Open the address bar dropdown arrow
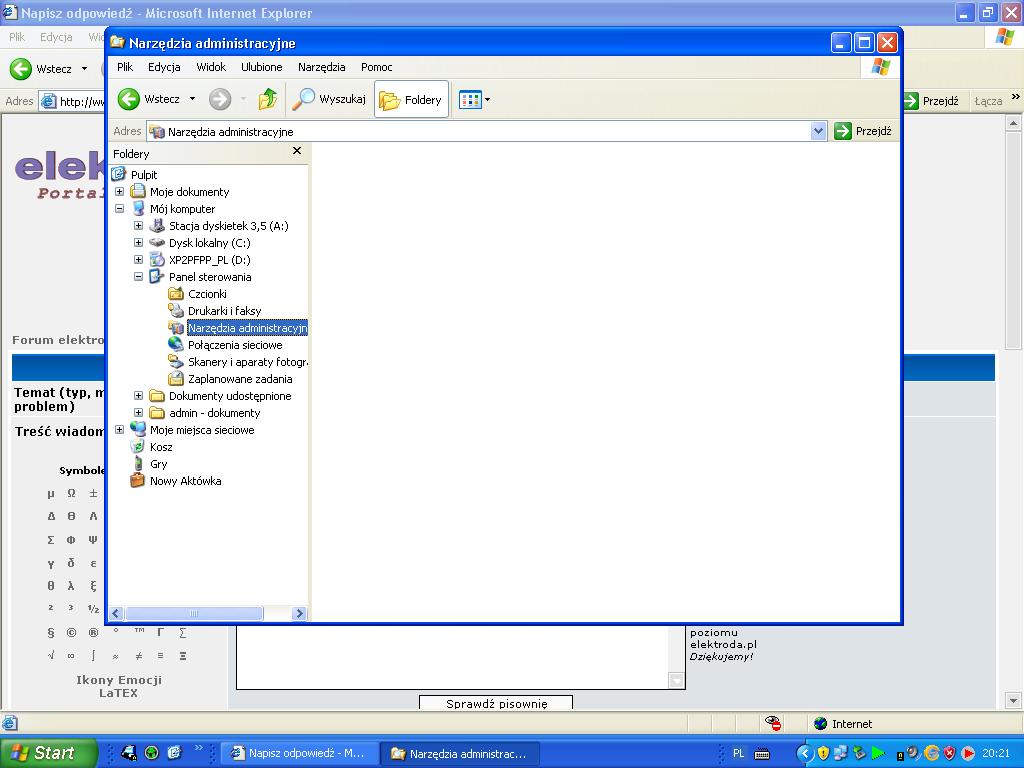The width and height of the screenshot is (1024, 768). (x=818, y=131)
